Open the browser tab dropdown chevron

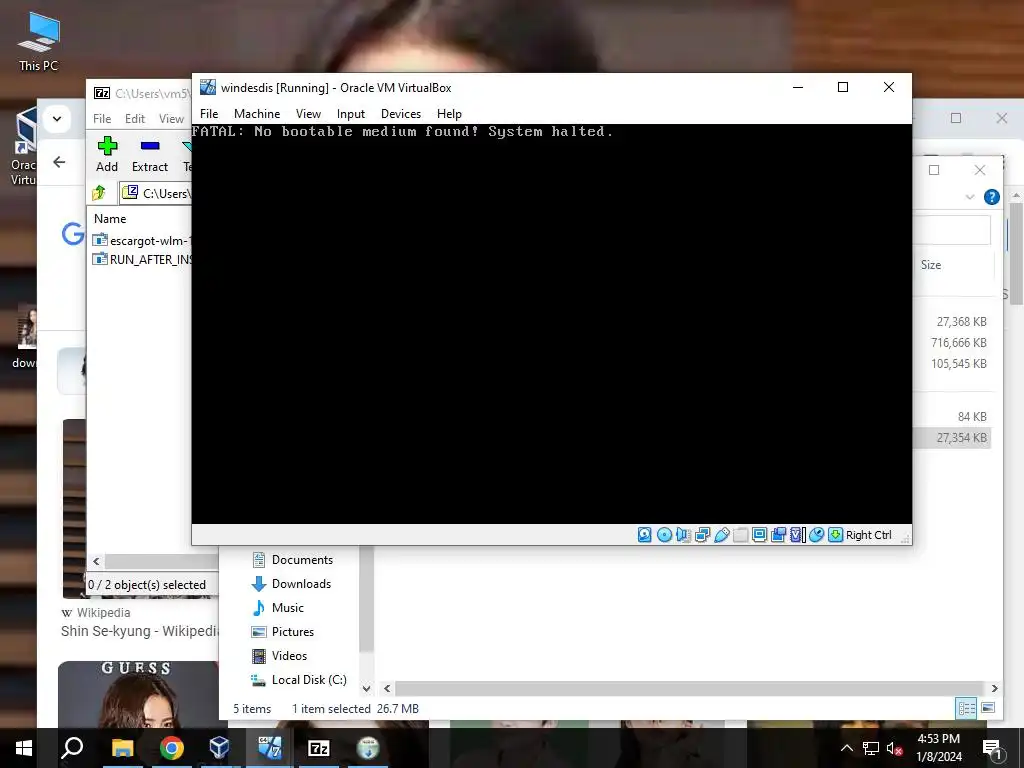[x=57, y=119]
